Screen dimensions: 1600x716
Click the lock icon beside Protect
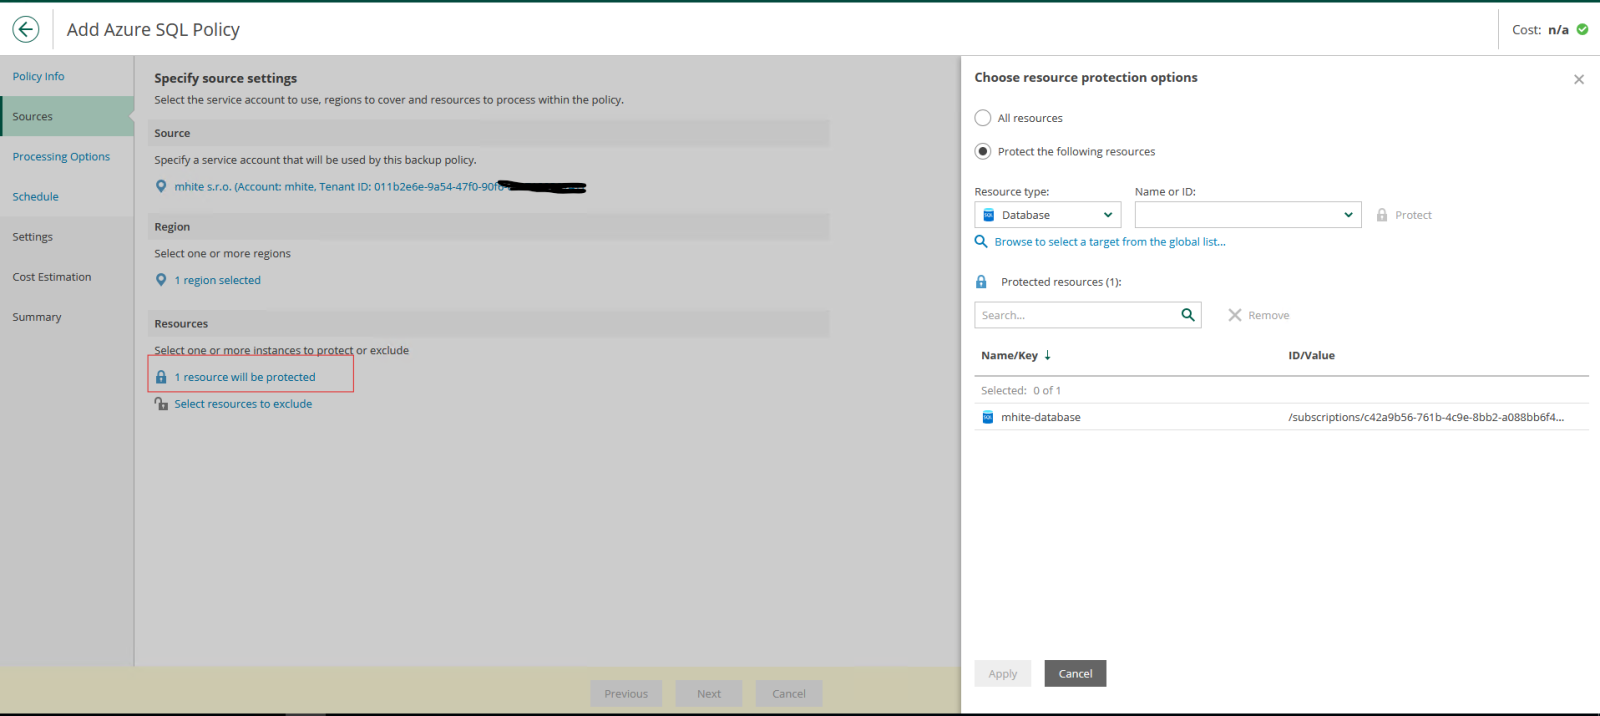tap(1381, 215)
